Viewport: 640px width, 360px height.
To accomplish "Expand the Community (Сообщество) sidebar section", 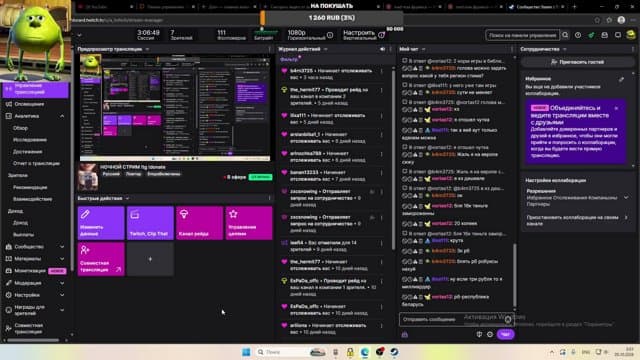I will [x=62, y=247].
